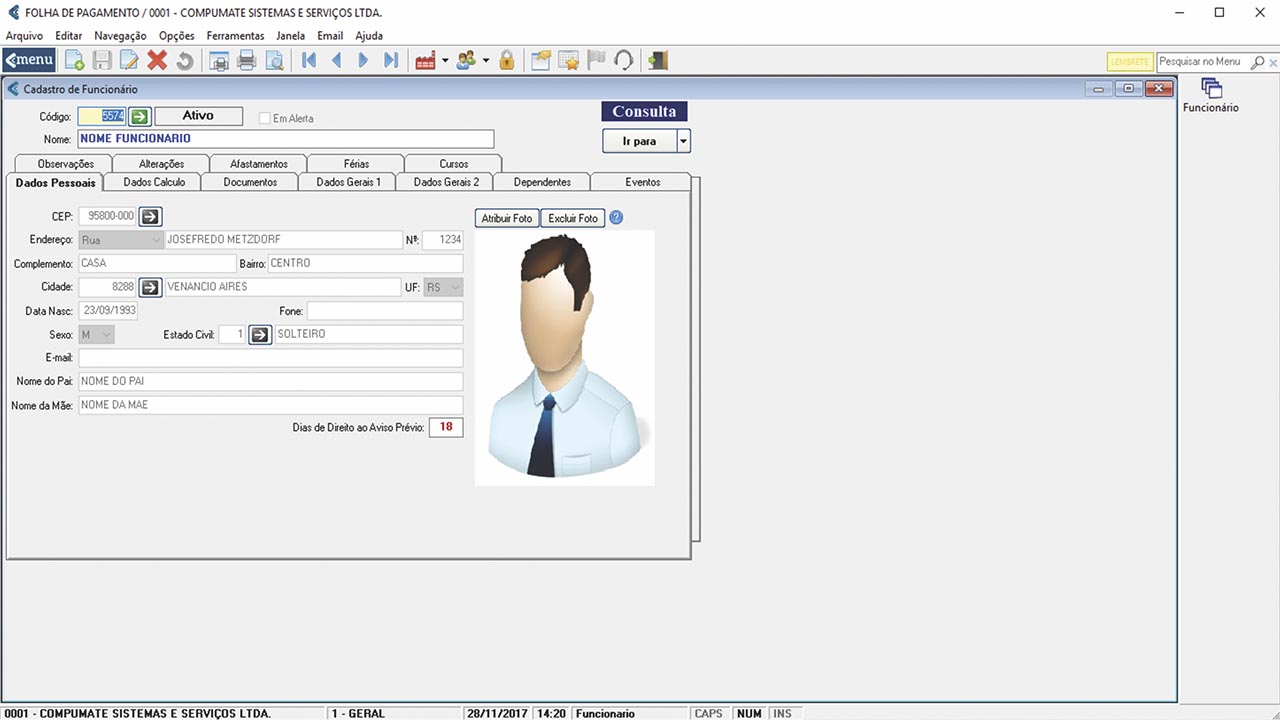Click the red X delete icon

pyautogui.click(x=157, y=61)
